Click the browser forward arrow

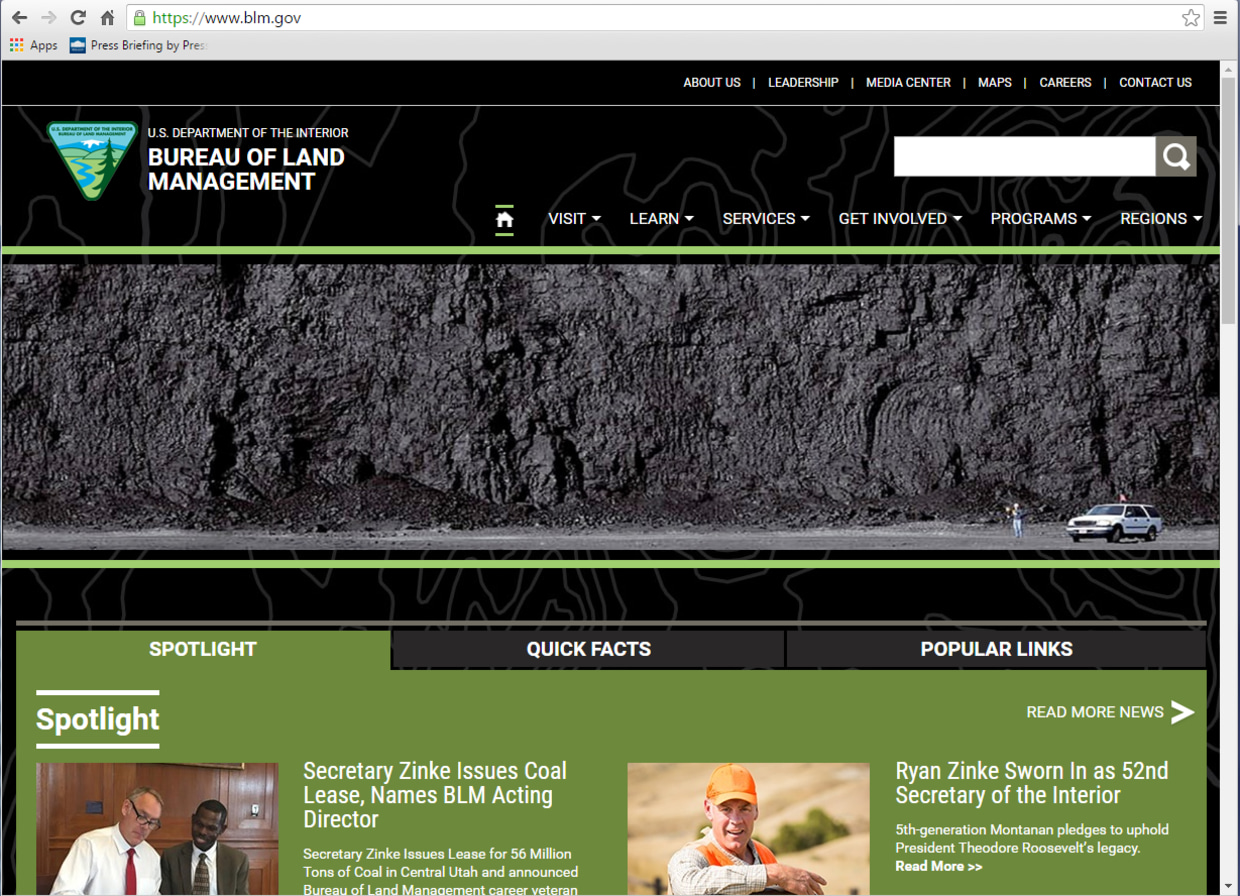48,18
